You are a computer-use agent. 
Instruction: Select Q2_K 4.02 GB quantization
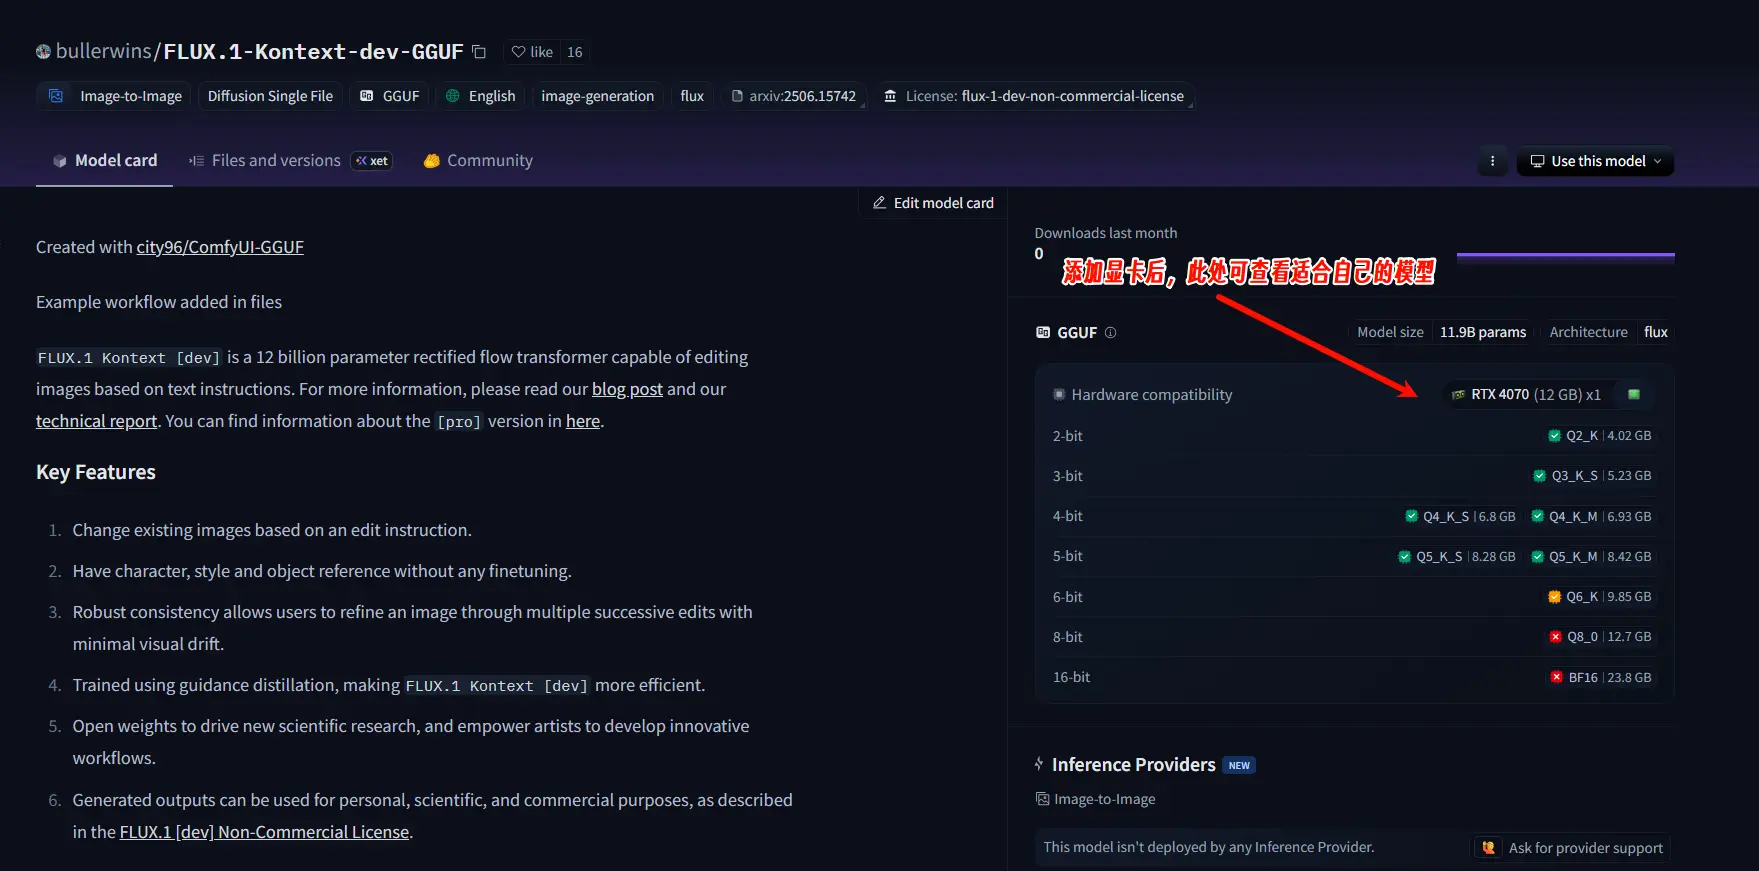tap(1600, 436)
